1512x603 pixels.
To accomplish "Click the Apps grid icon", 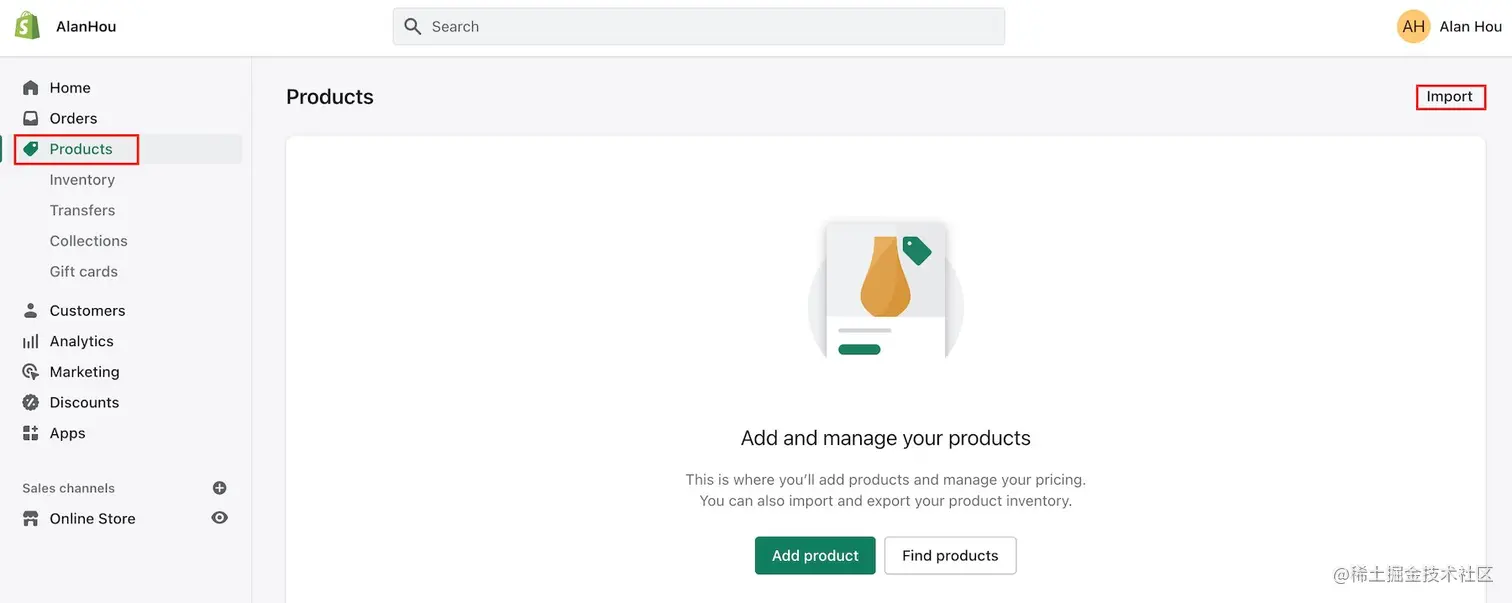I will pos(31,433).
